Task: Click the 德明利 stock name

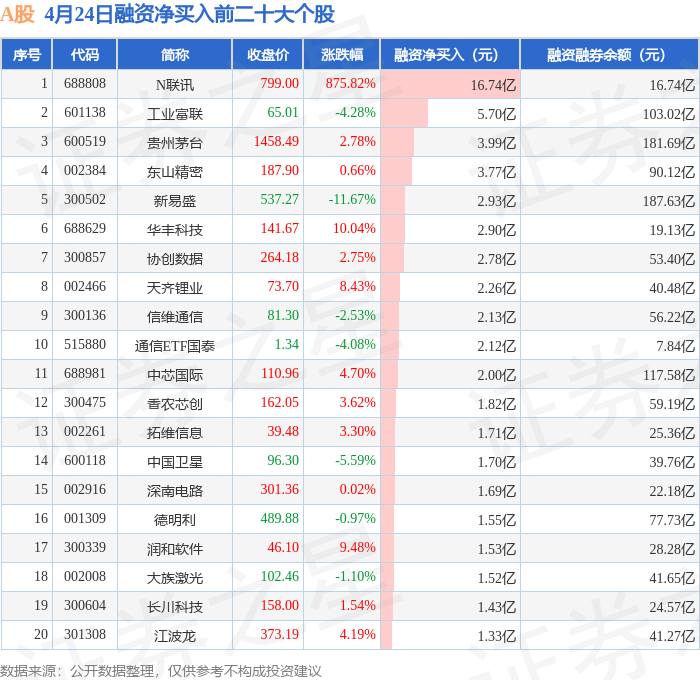Action: 175,519
